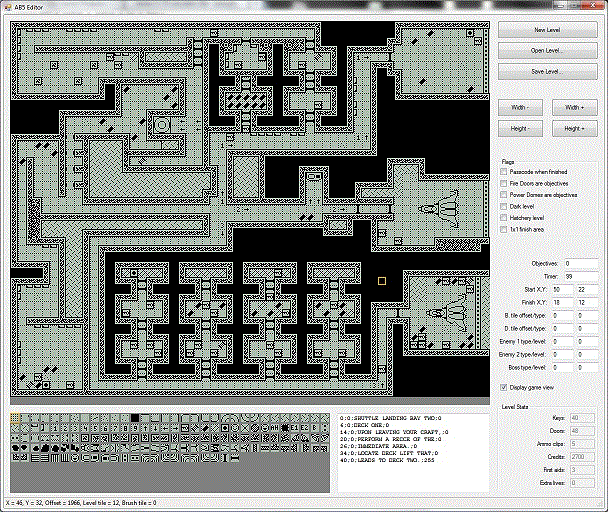Click text line '0:0:SHUTTLE LANDING BAY TWO:0'
The image size is (608, 512).
pyautogui.click(x=390, y=418)
